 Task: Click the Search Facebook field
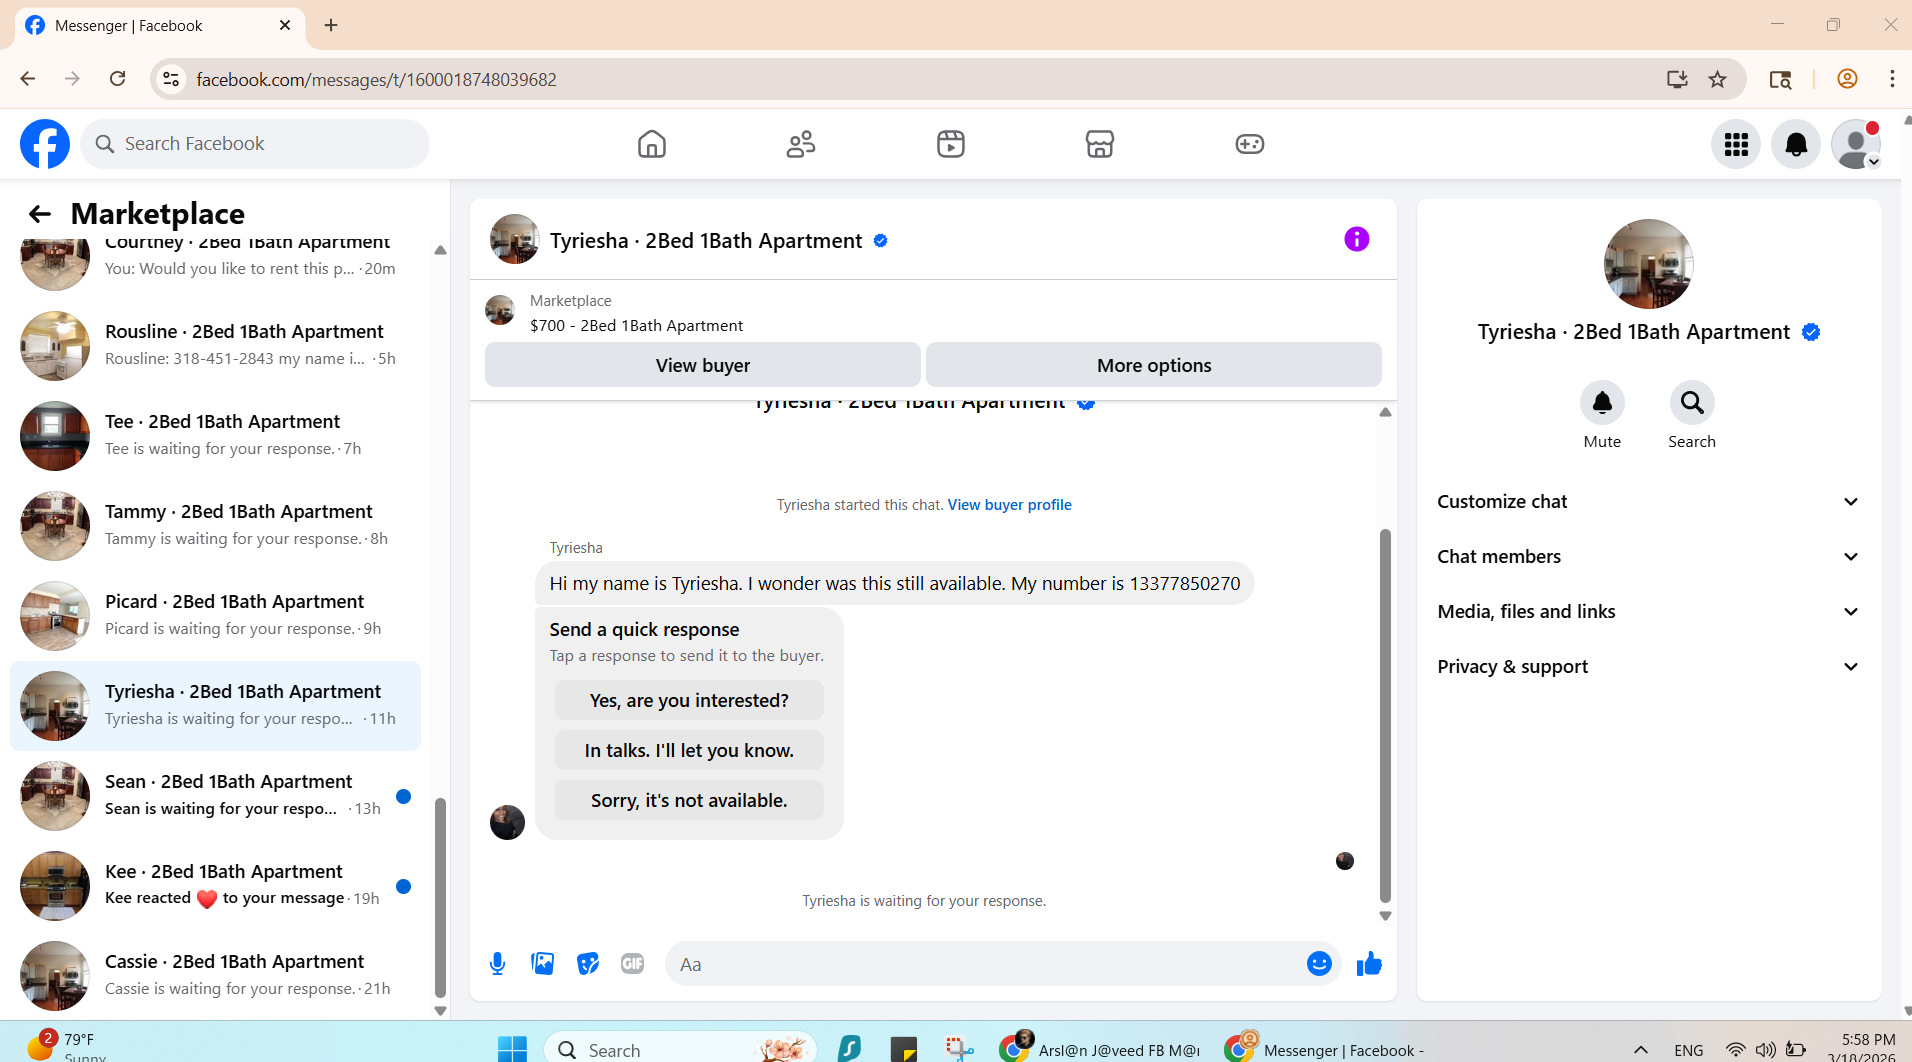(x=255, y=144)
